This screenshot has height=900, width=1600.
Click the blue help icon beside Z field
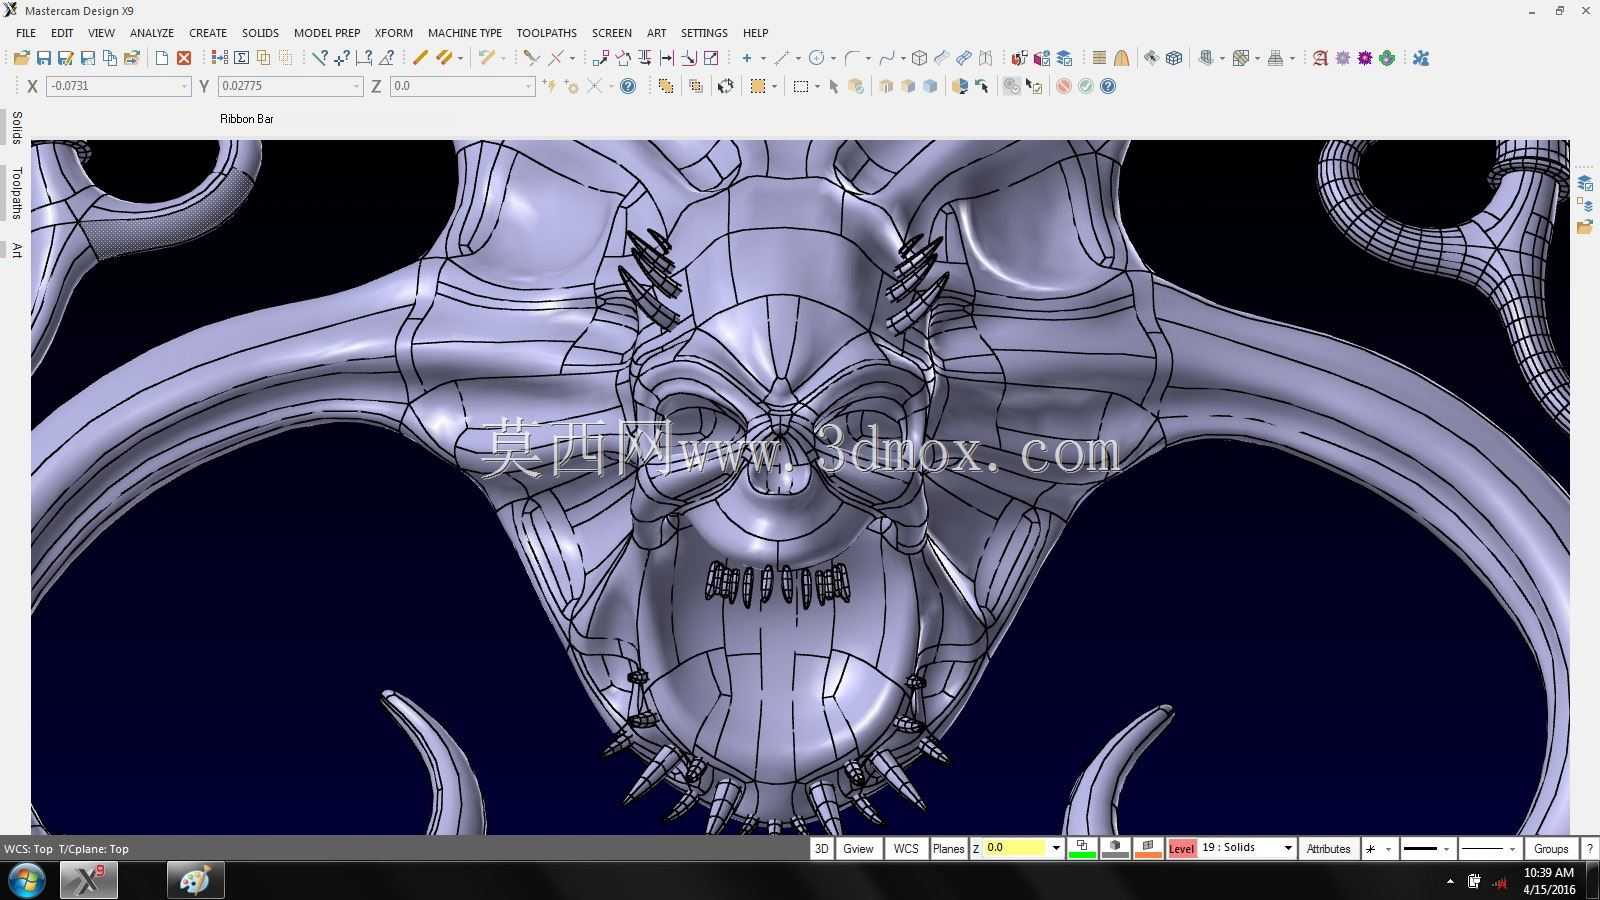point(628,86)
